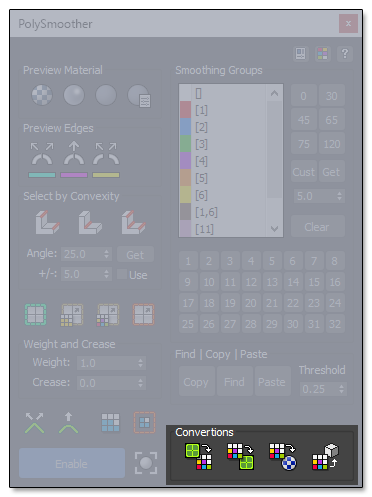Click the Threshold spinner arrows

tap(341, 389)
